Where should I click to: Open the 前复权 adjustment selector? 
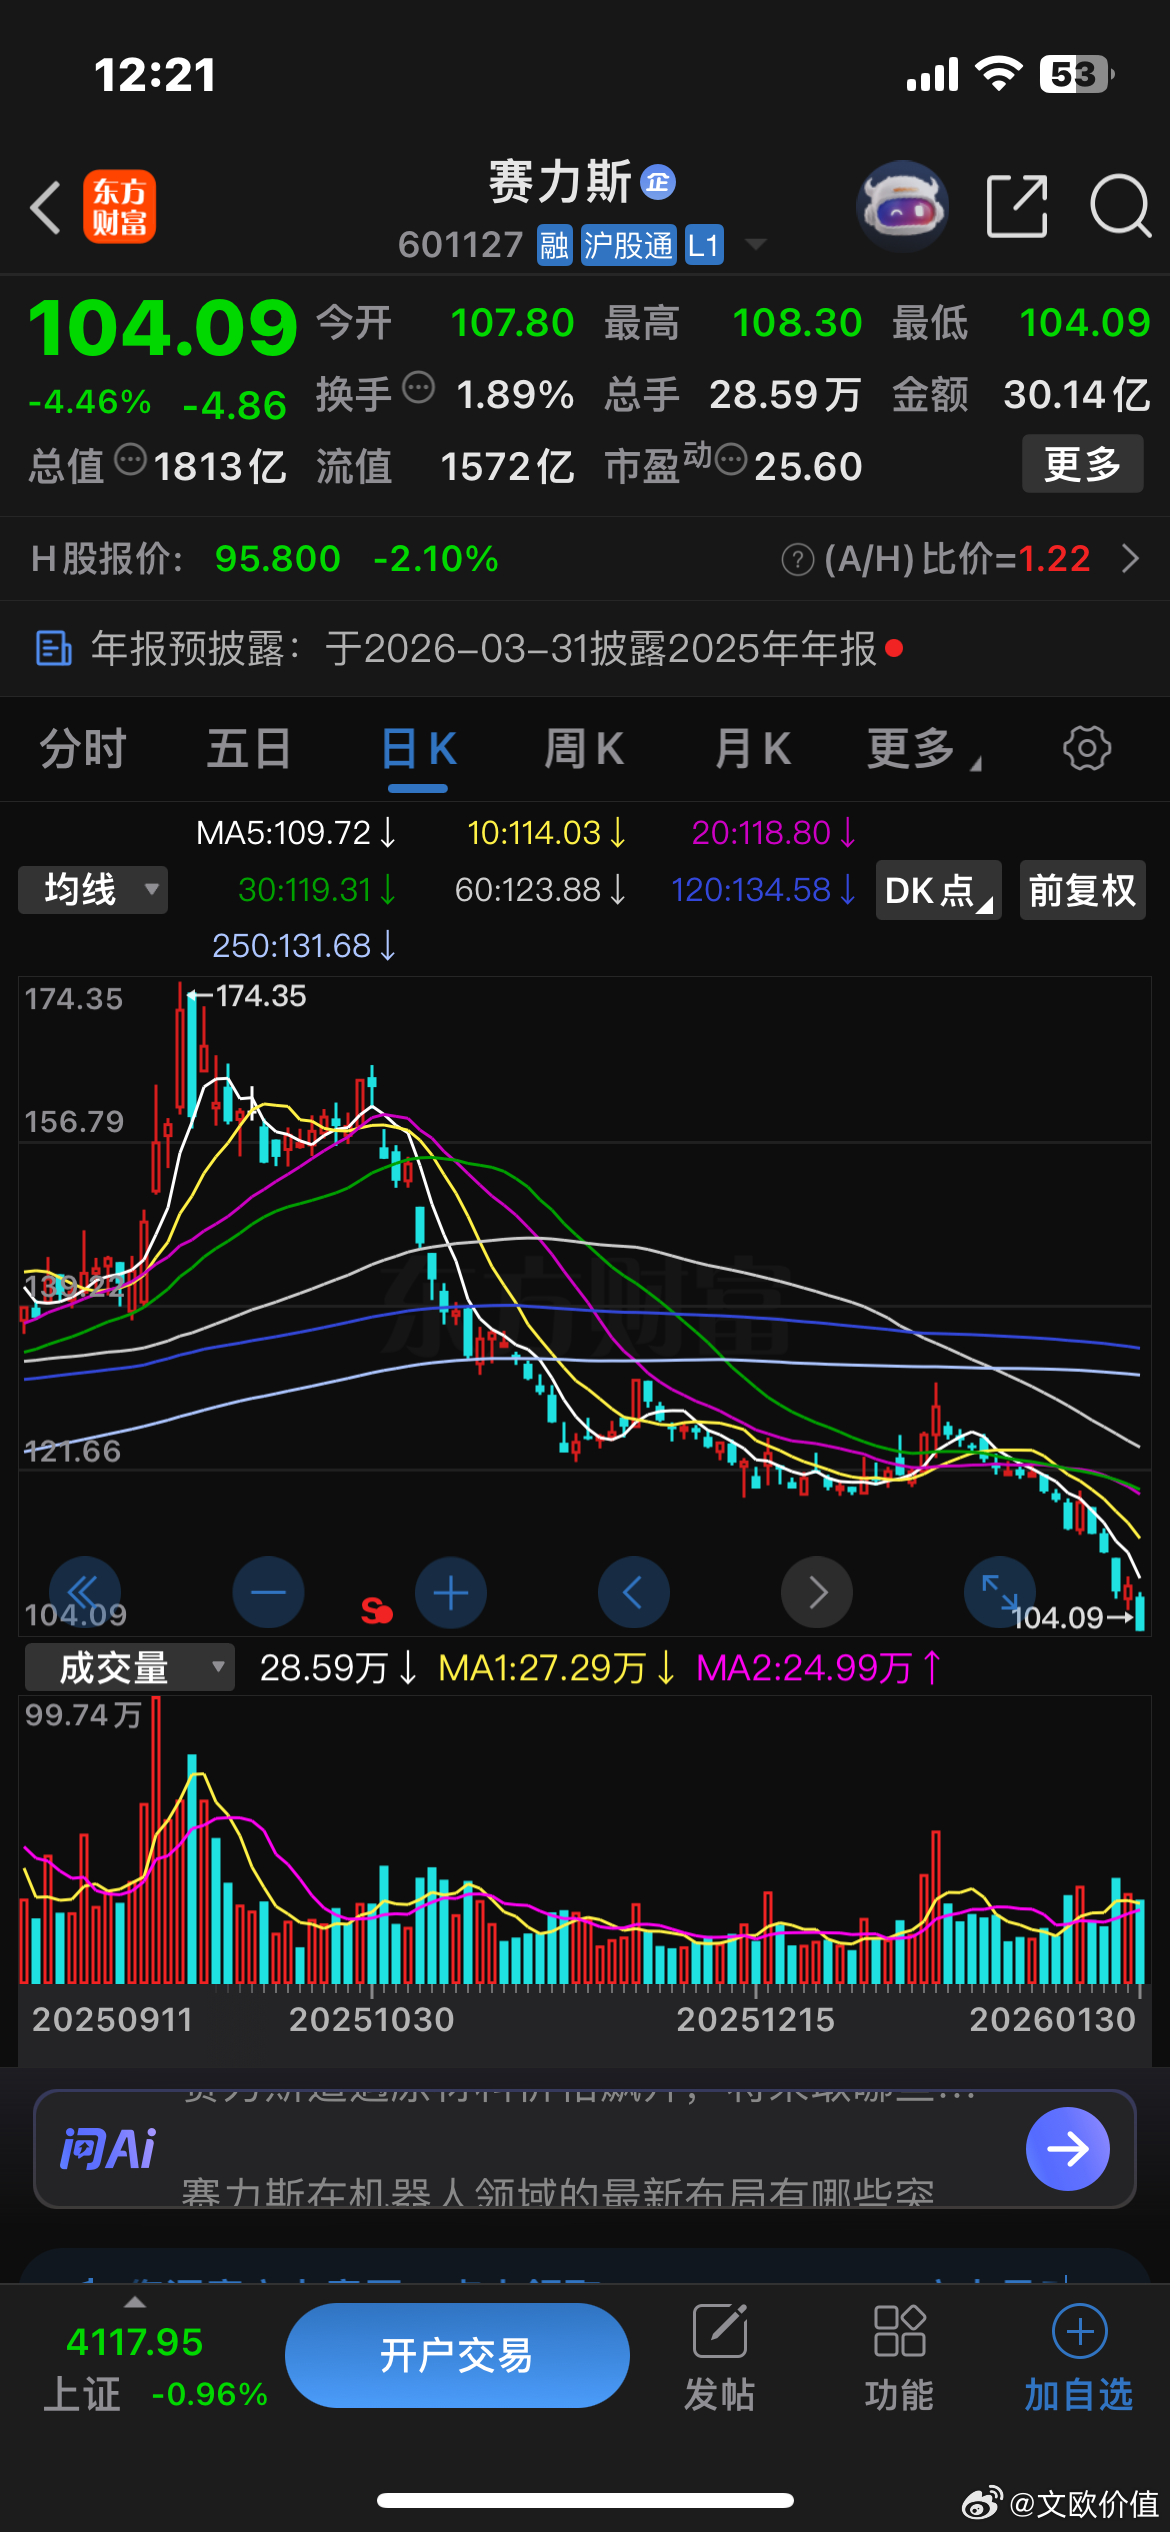coord(1082,890)
